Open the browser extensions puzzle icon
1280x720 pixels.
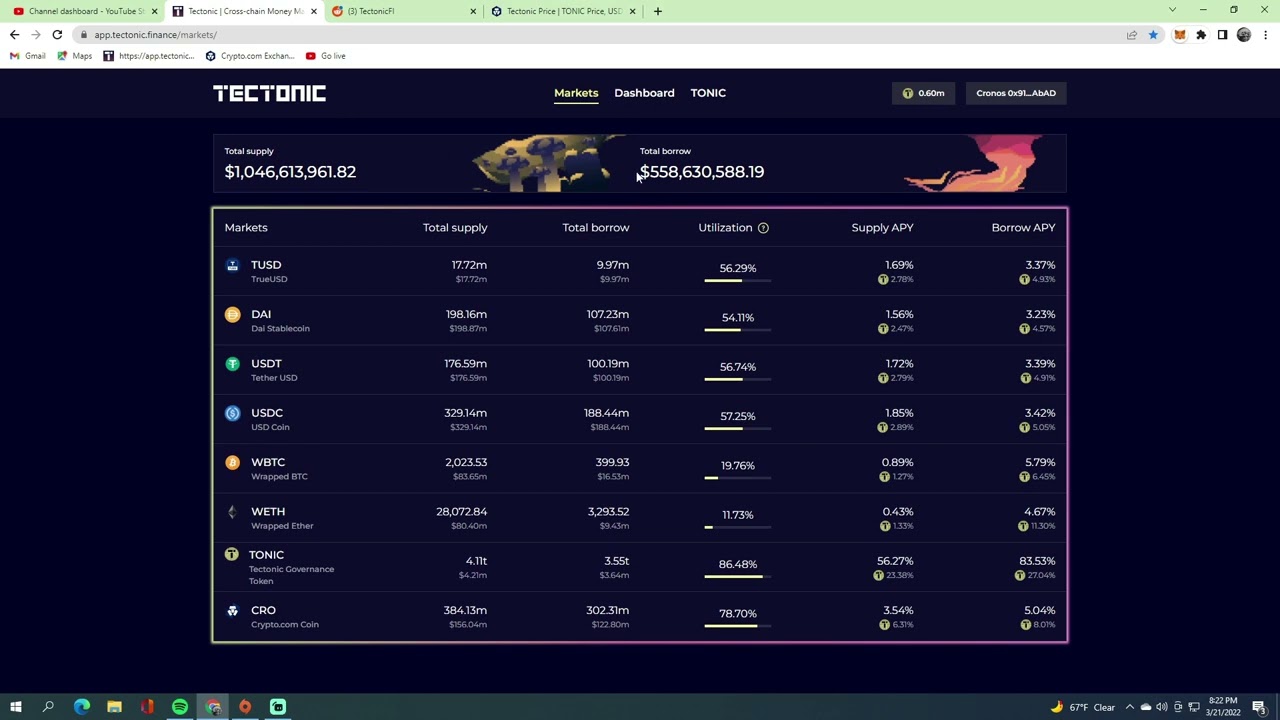1201,35
